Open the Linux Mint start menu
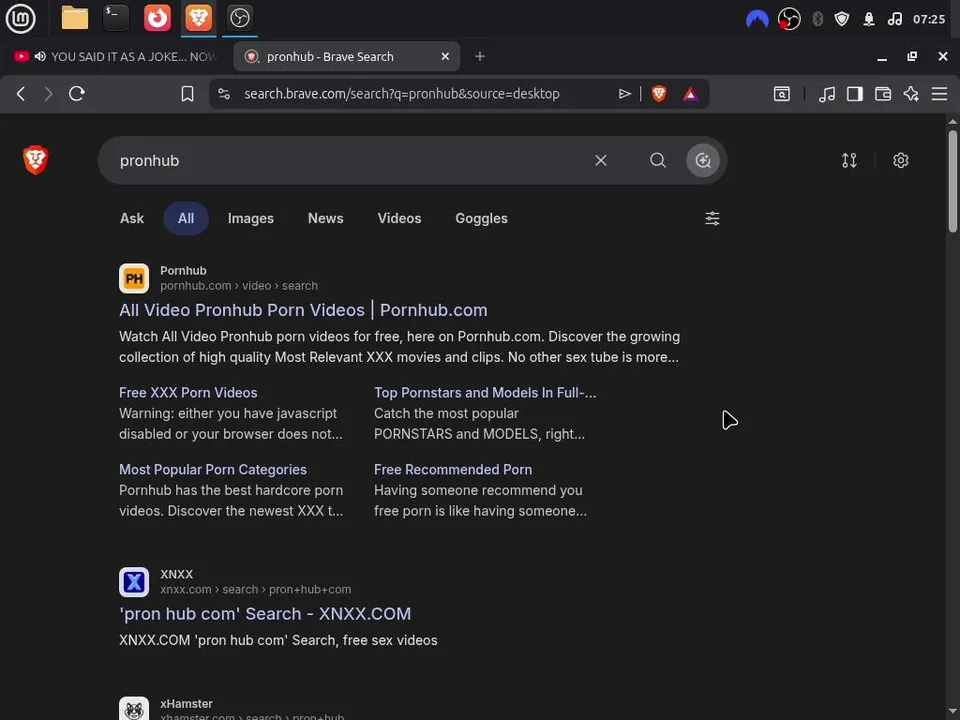The width and height of the screenshot is (960, 720). coord(20,18)
